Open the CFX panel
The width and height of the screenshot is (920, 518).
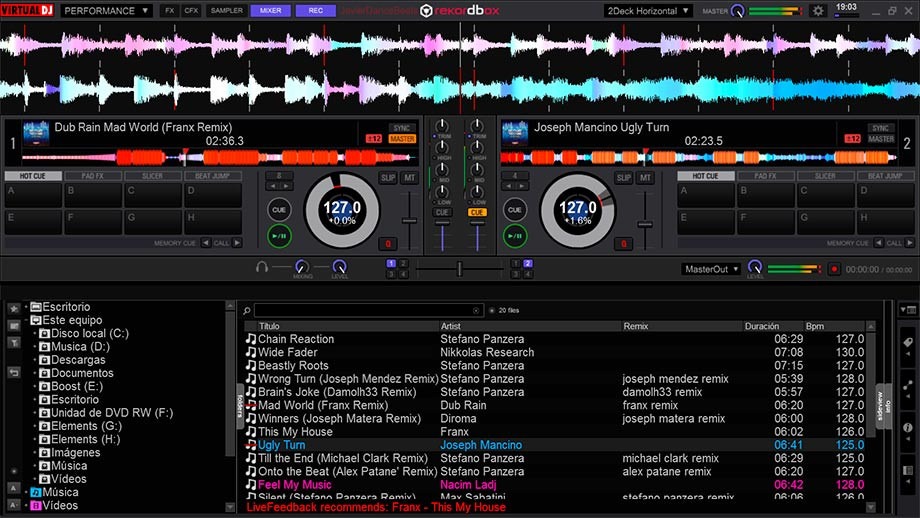191,11
